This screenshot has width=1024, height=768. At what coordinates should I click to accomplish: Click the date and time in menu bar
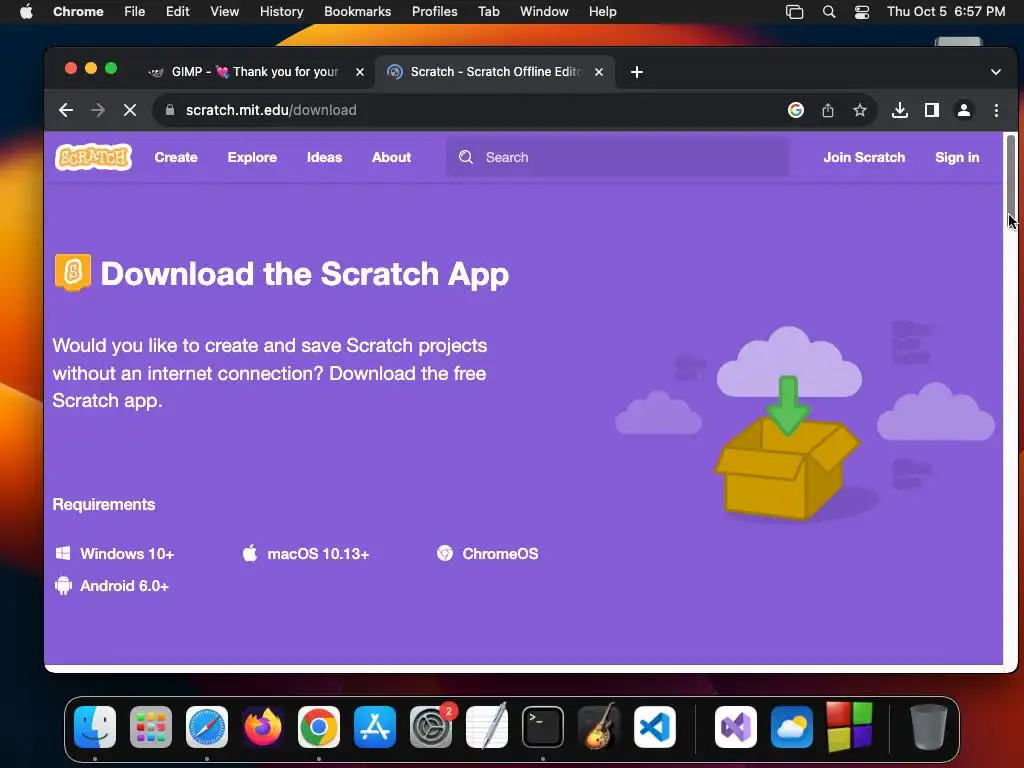[946, 12]
